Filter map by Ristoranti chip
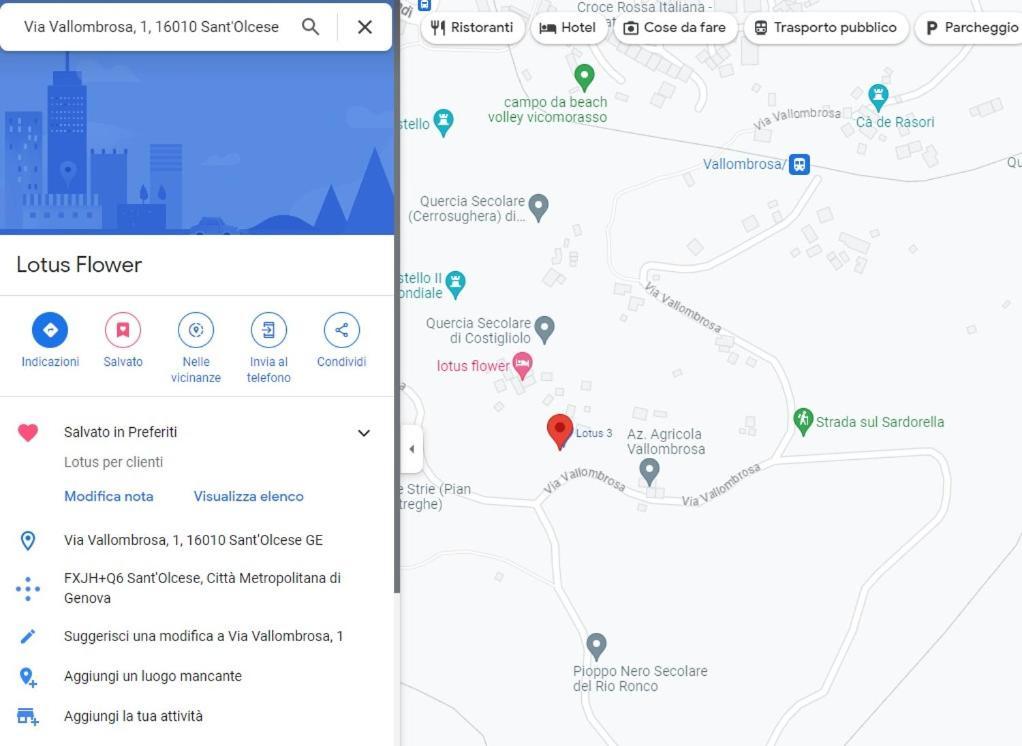Viewport: 1022px width, 746px height. (x=473, y=28)
